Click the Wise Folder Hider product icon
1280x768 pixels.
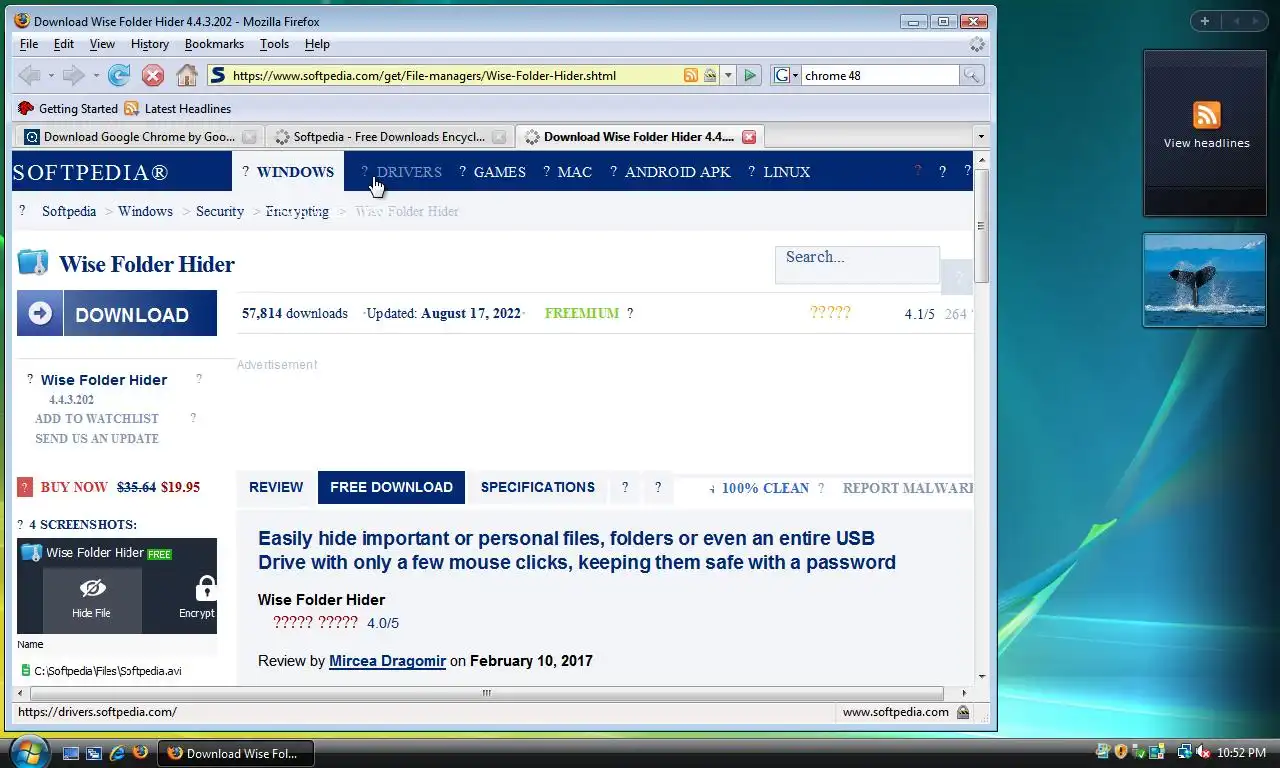pos(33,263)
